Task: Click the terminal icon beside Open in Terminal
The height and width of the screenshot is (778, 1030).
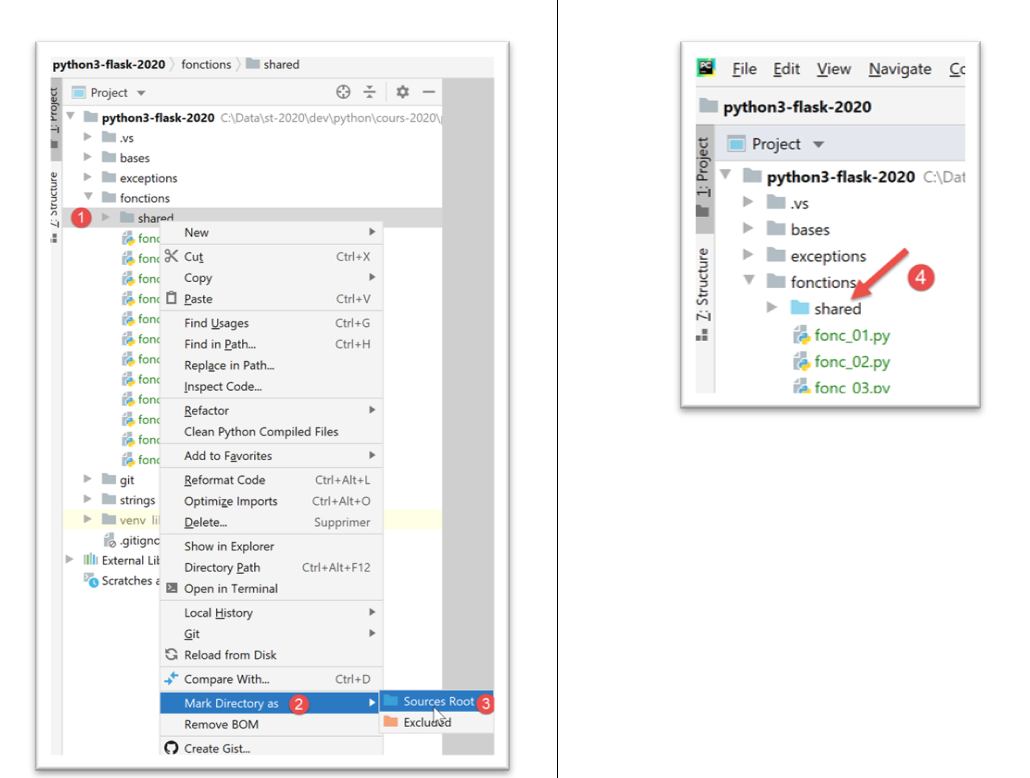Action: click(x=171, y=589)
